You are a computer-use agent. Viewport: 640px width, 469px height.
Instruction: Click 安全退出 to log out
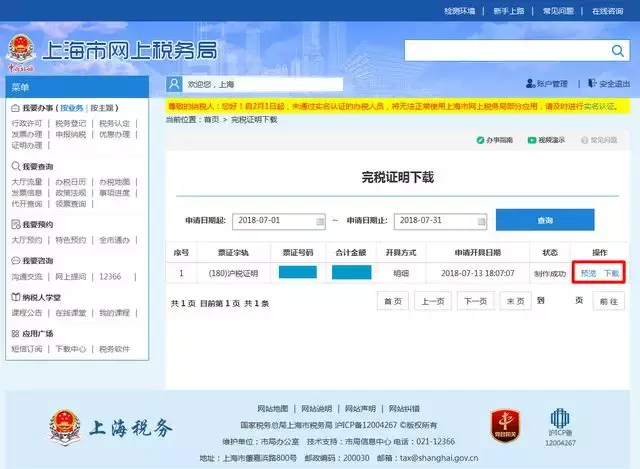click(609, 84)
